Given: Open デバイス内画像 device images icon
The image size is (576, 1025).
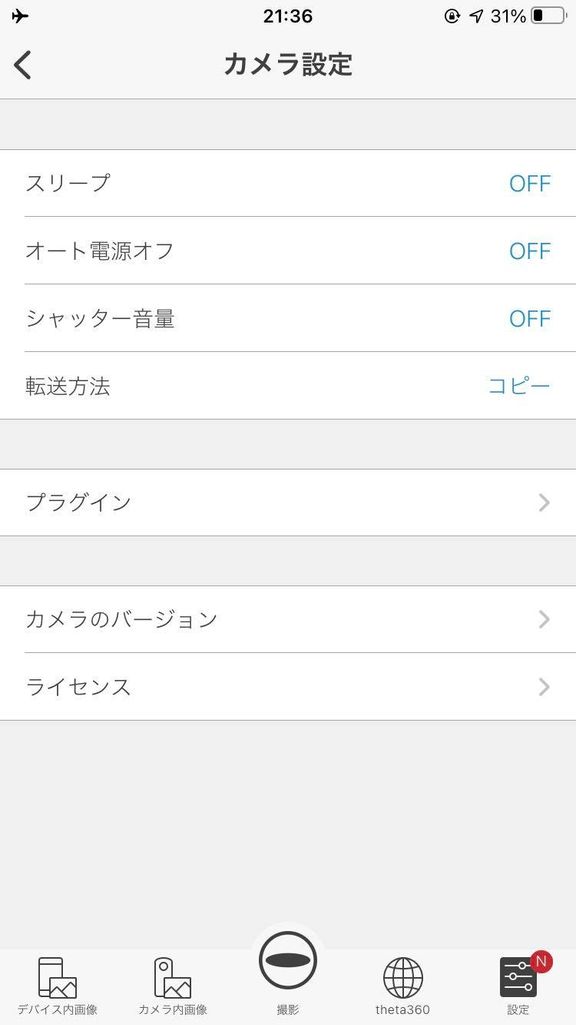Looking at the screenshot, I should click(x=57, y=978).
